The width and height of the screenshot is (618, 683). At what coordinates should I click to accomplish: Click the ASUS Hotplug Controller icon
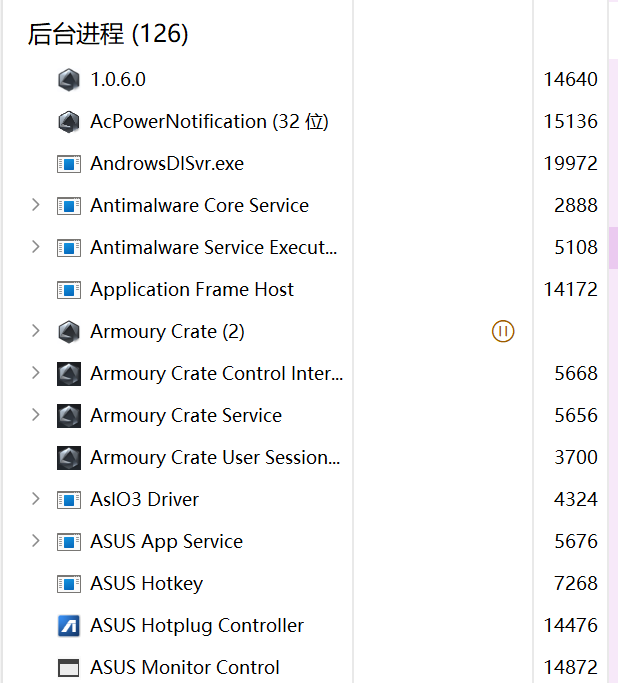pos(69,626)
